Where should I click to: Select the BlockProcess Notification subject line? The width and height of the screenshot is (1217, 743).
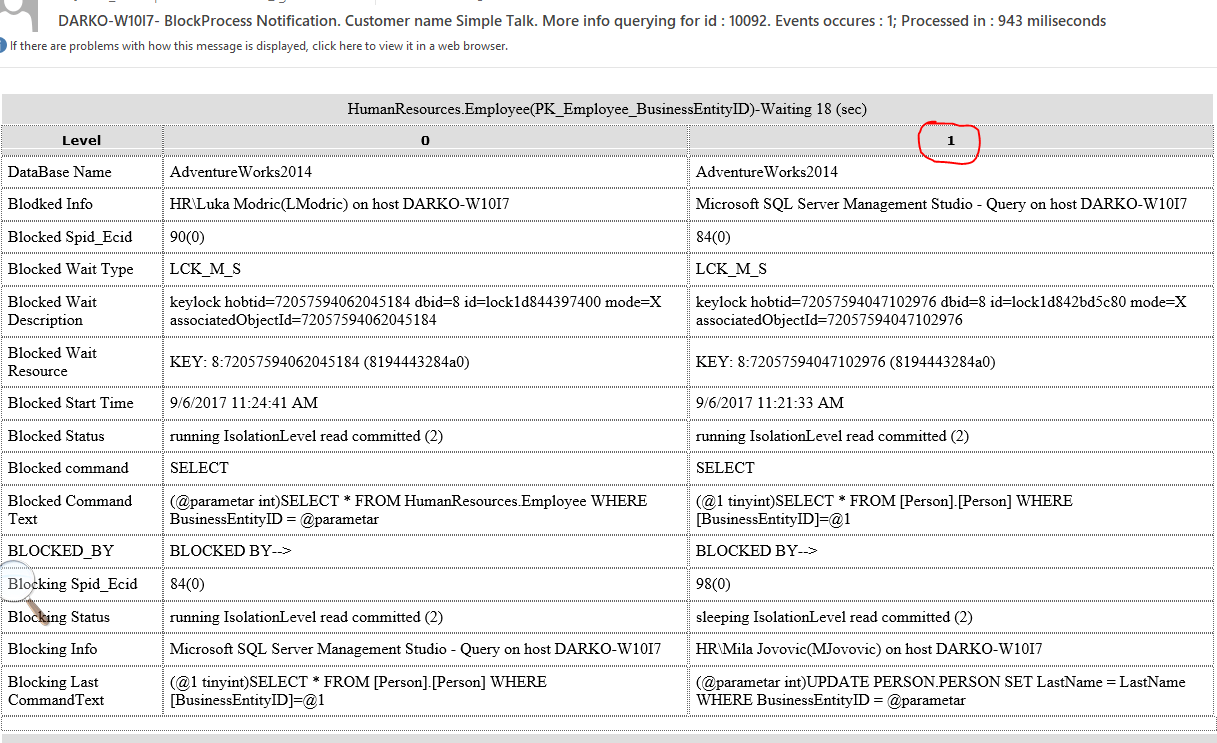coord(582,21)
